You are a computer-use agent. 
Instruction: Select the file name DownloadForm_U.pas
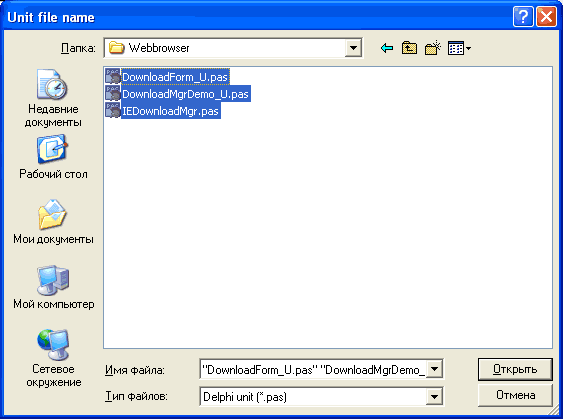(175, 77)
